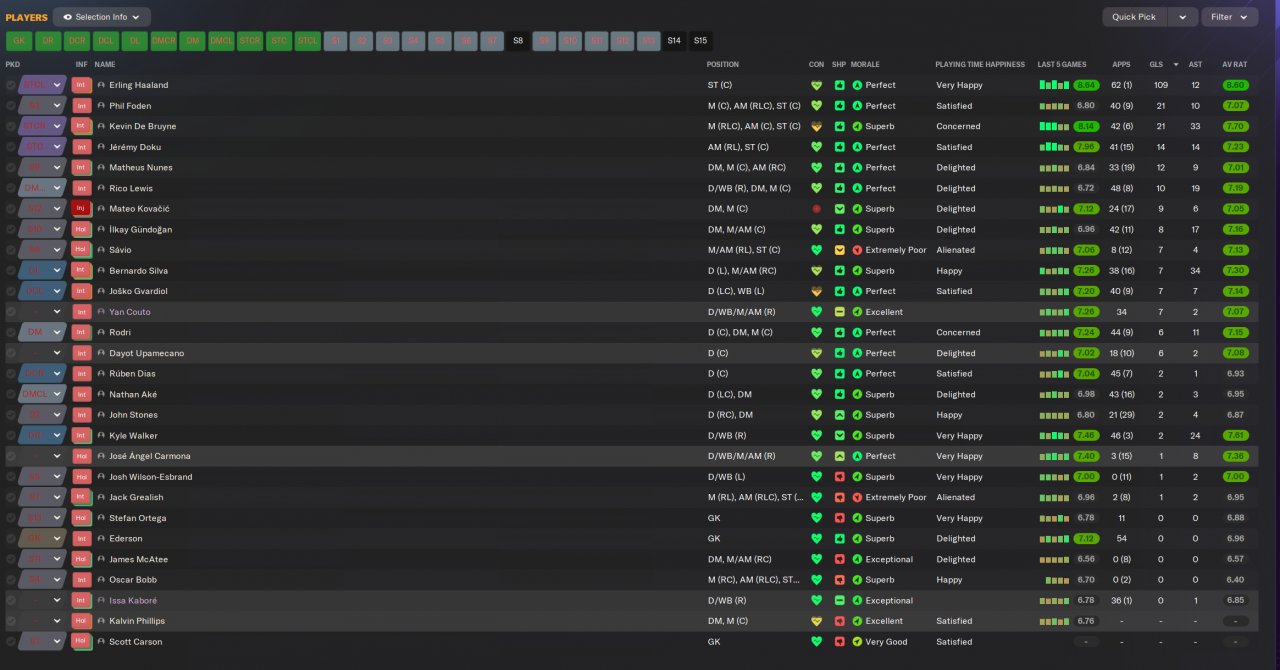Click Scott Carson's Very Good morale icon
The image size is (1280, 670).
pos(857,641)
